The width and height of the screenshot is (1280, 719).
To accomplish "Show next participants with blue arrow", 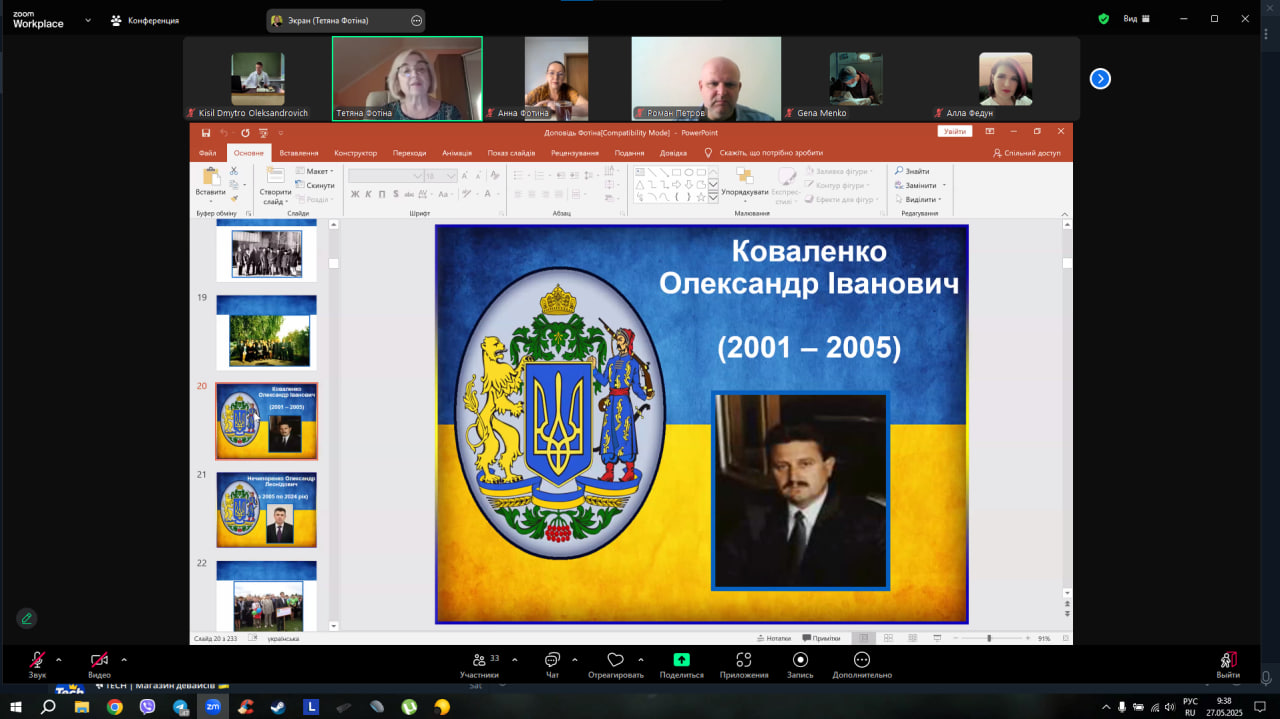I will point(1100,79).
